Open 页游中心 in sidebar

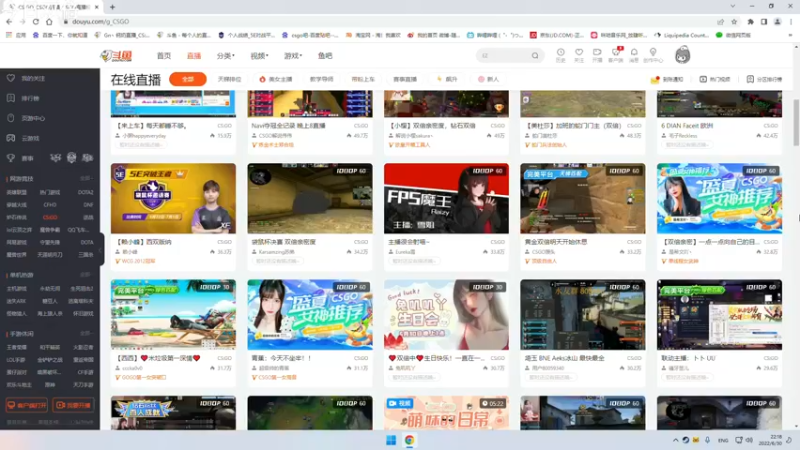click(x=33, y=118)
